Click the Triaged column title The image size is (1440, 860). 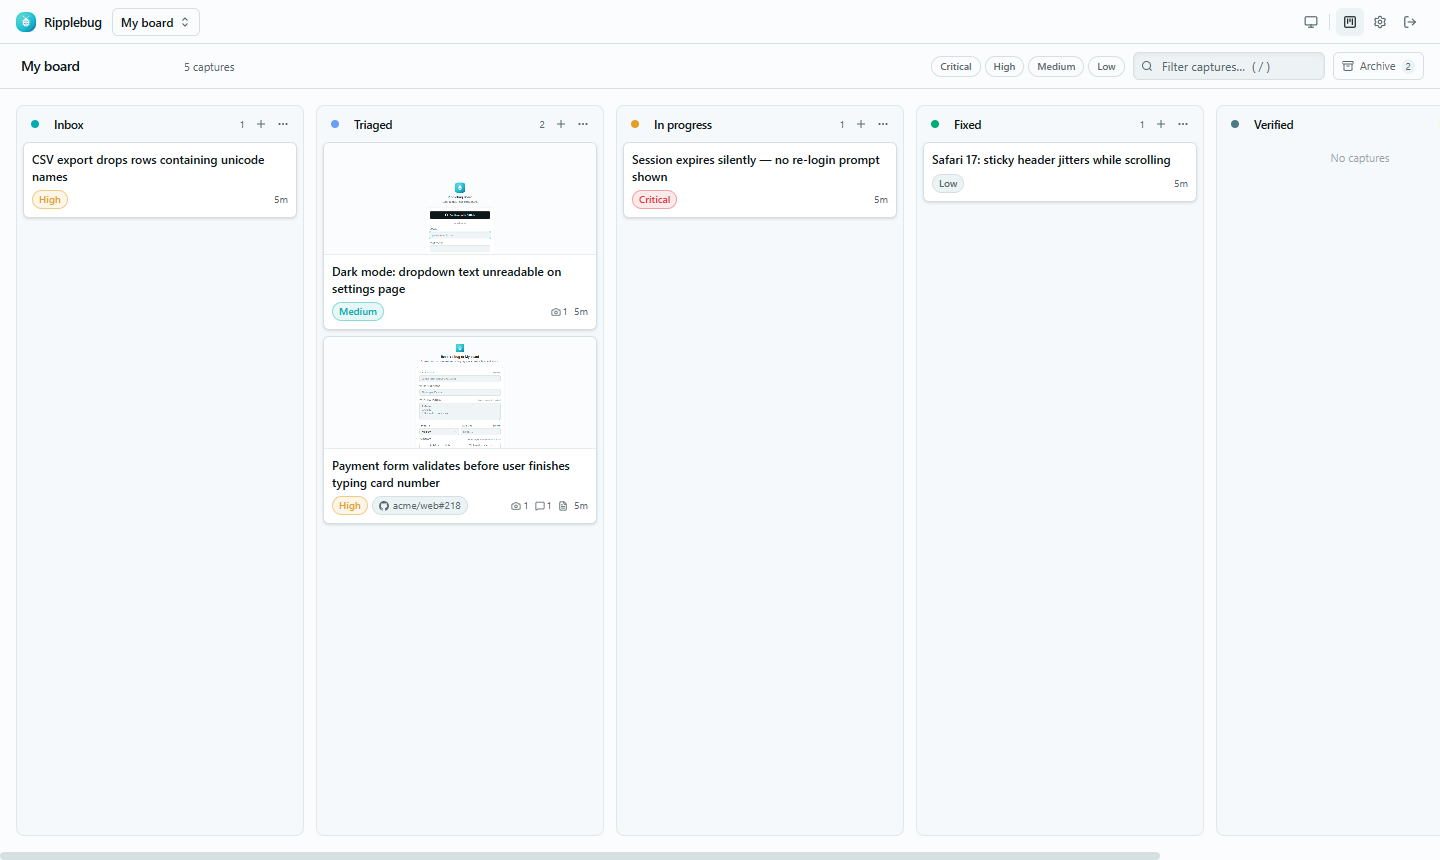(373, 125)
